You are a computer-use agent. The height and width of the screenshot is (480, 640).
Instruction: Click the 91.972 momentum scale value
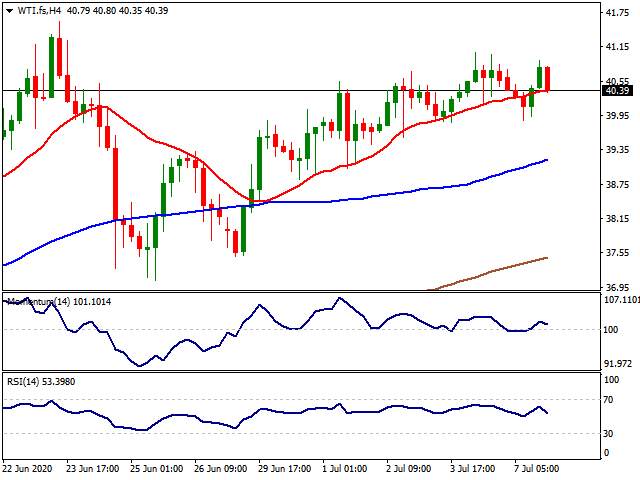[618, 363]
